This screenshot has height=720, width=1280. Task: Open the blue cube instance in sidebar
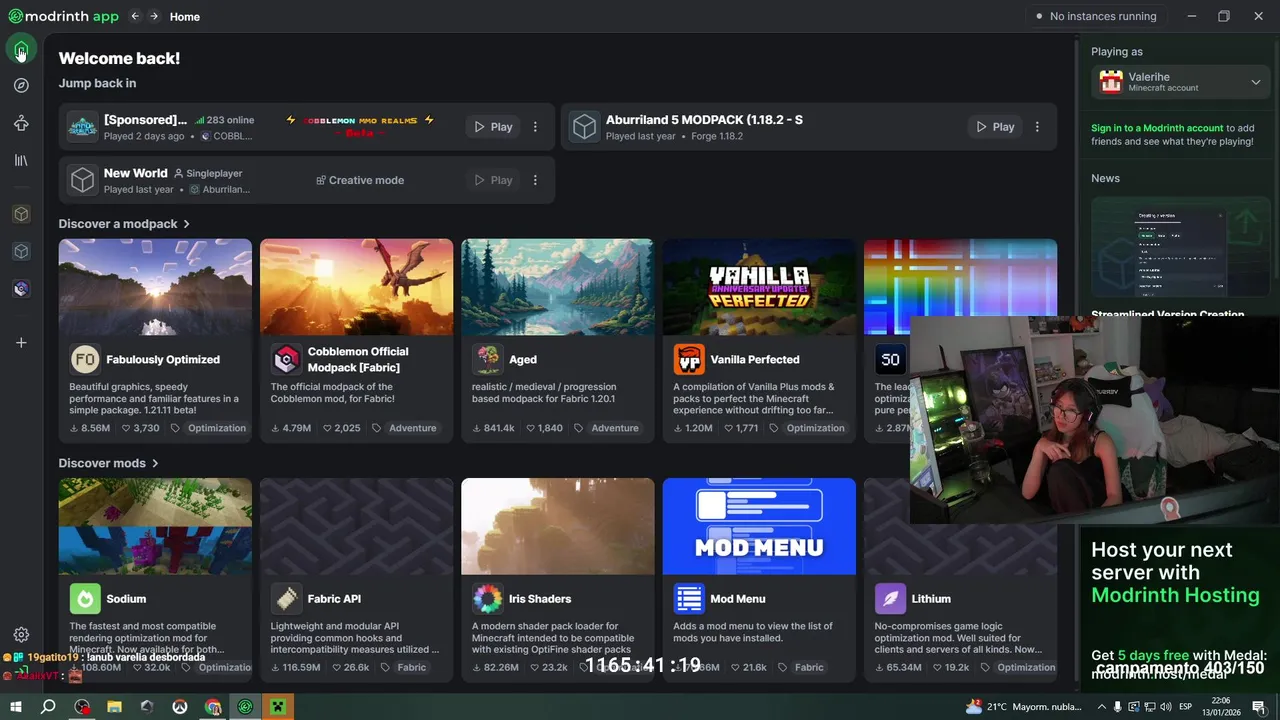pyautogui.click(x=21, y=251)
